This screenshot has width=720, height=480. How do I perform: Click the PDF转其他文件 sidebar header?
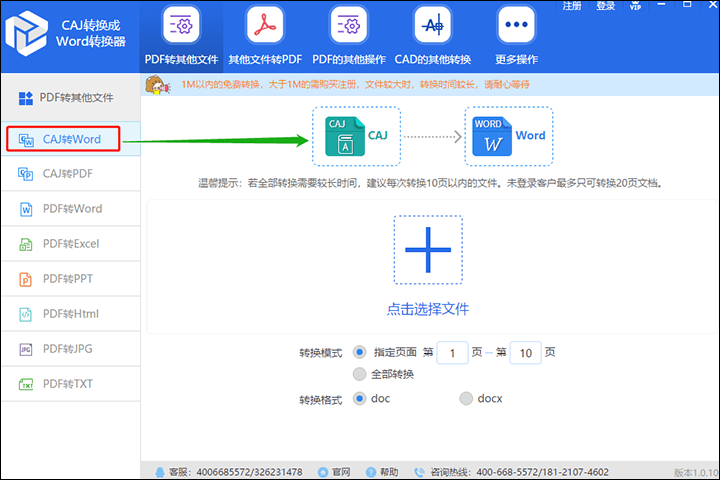[71, 97]
